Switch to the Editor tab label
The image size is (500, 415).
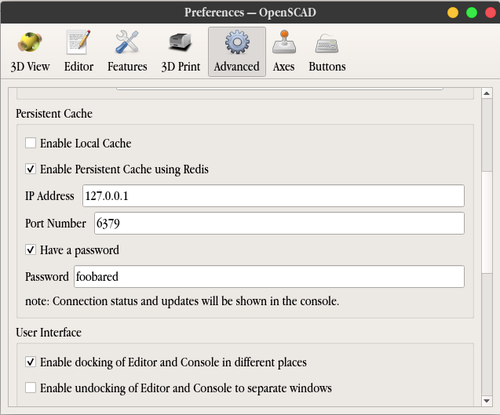(79, 67)
